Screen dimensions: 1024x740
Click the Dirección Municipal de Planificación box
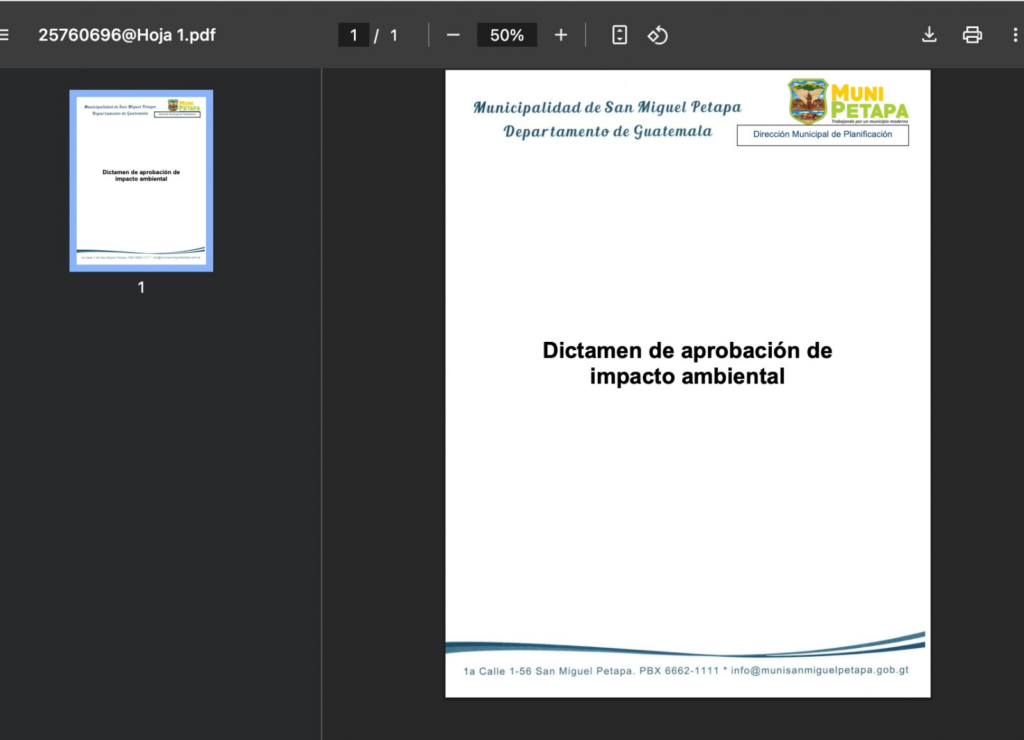pos(822,134)
